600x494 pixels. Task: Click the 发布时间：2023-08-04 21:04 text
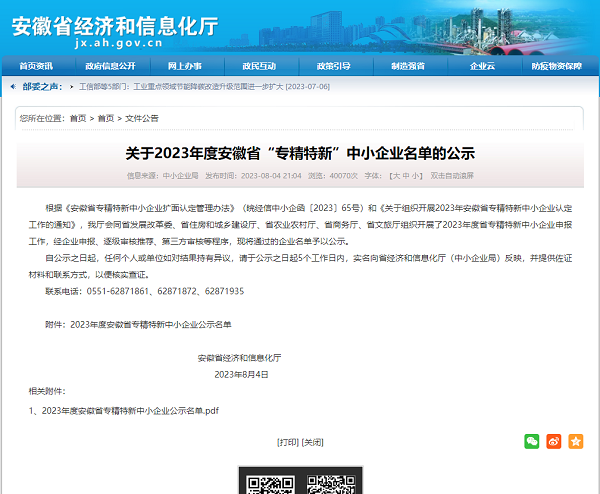[x=253, y=176]
